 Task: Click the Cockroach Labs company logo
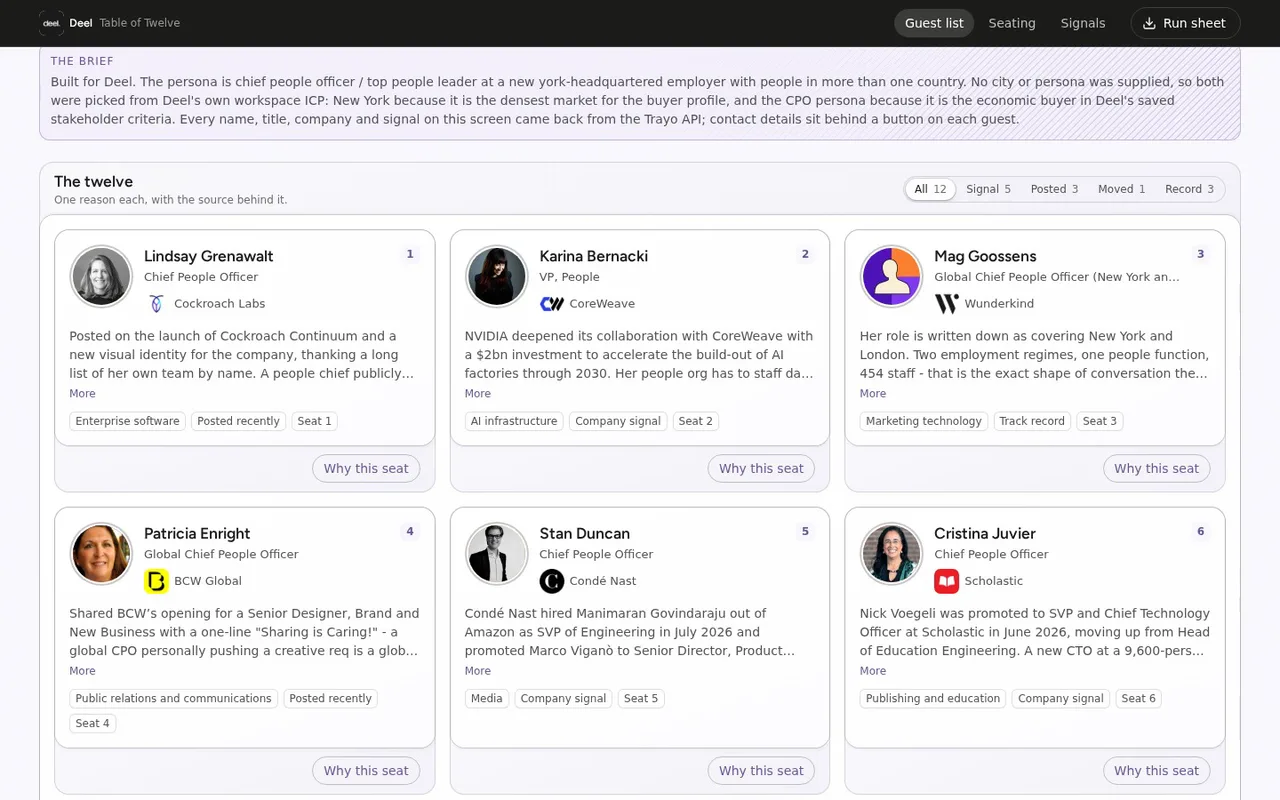156,303
